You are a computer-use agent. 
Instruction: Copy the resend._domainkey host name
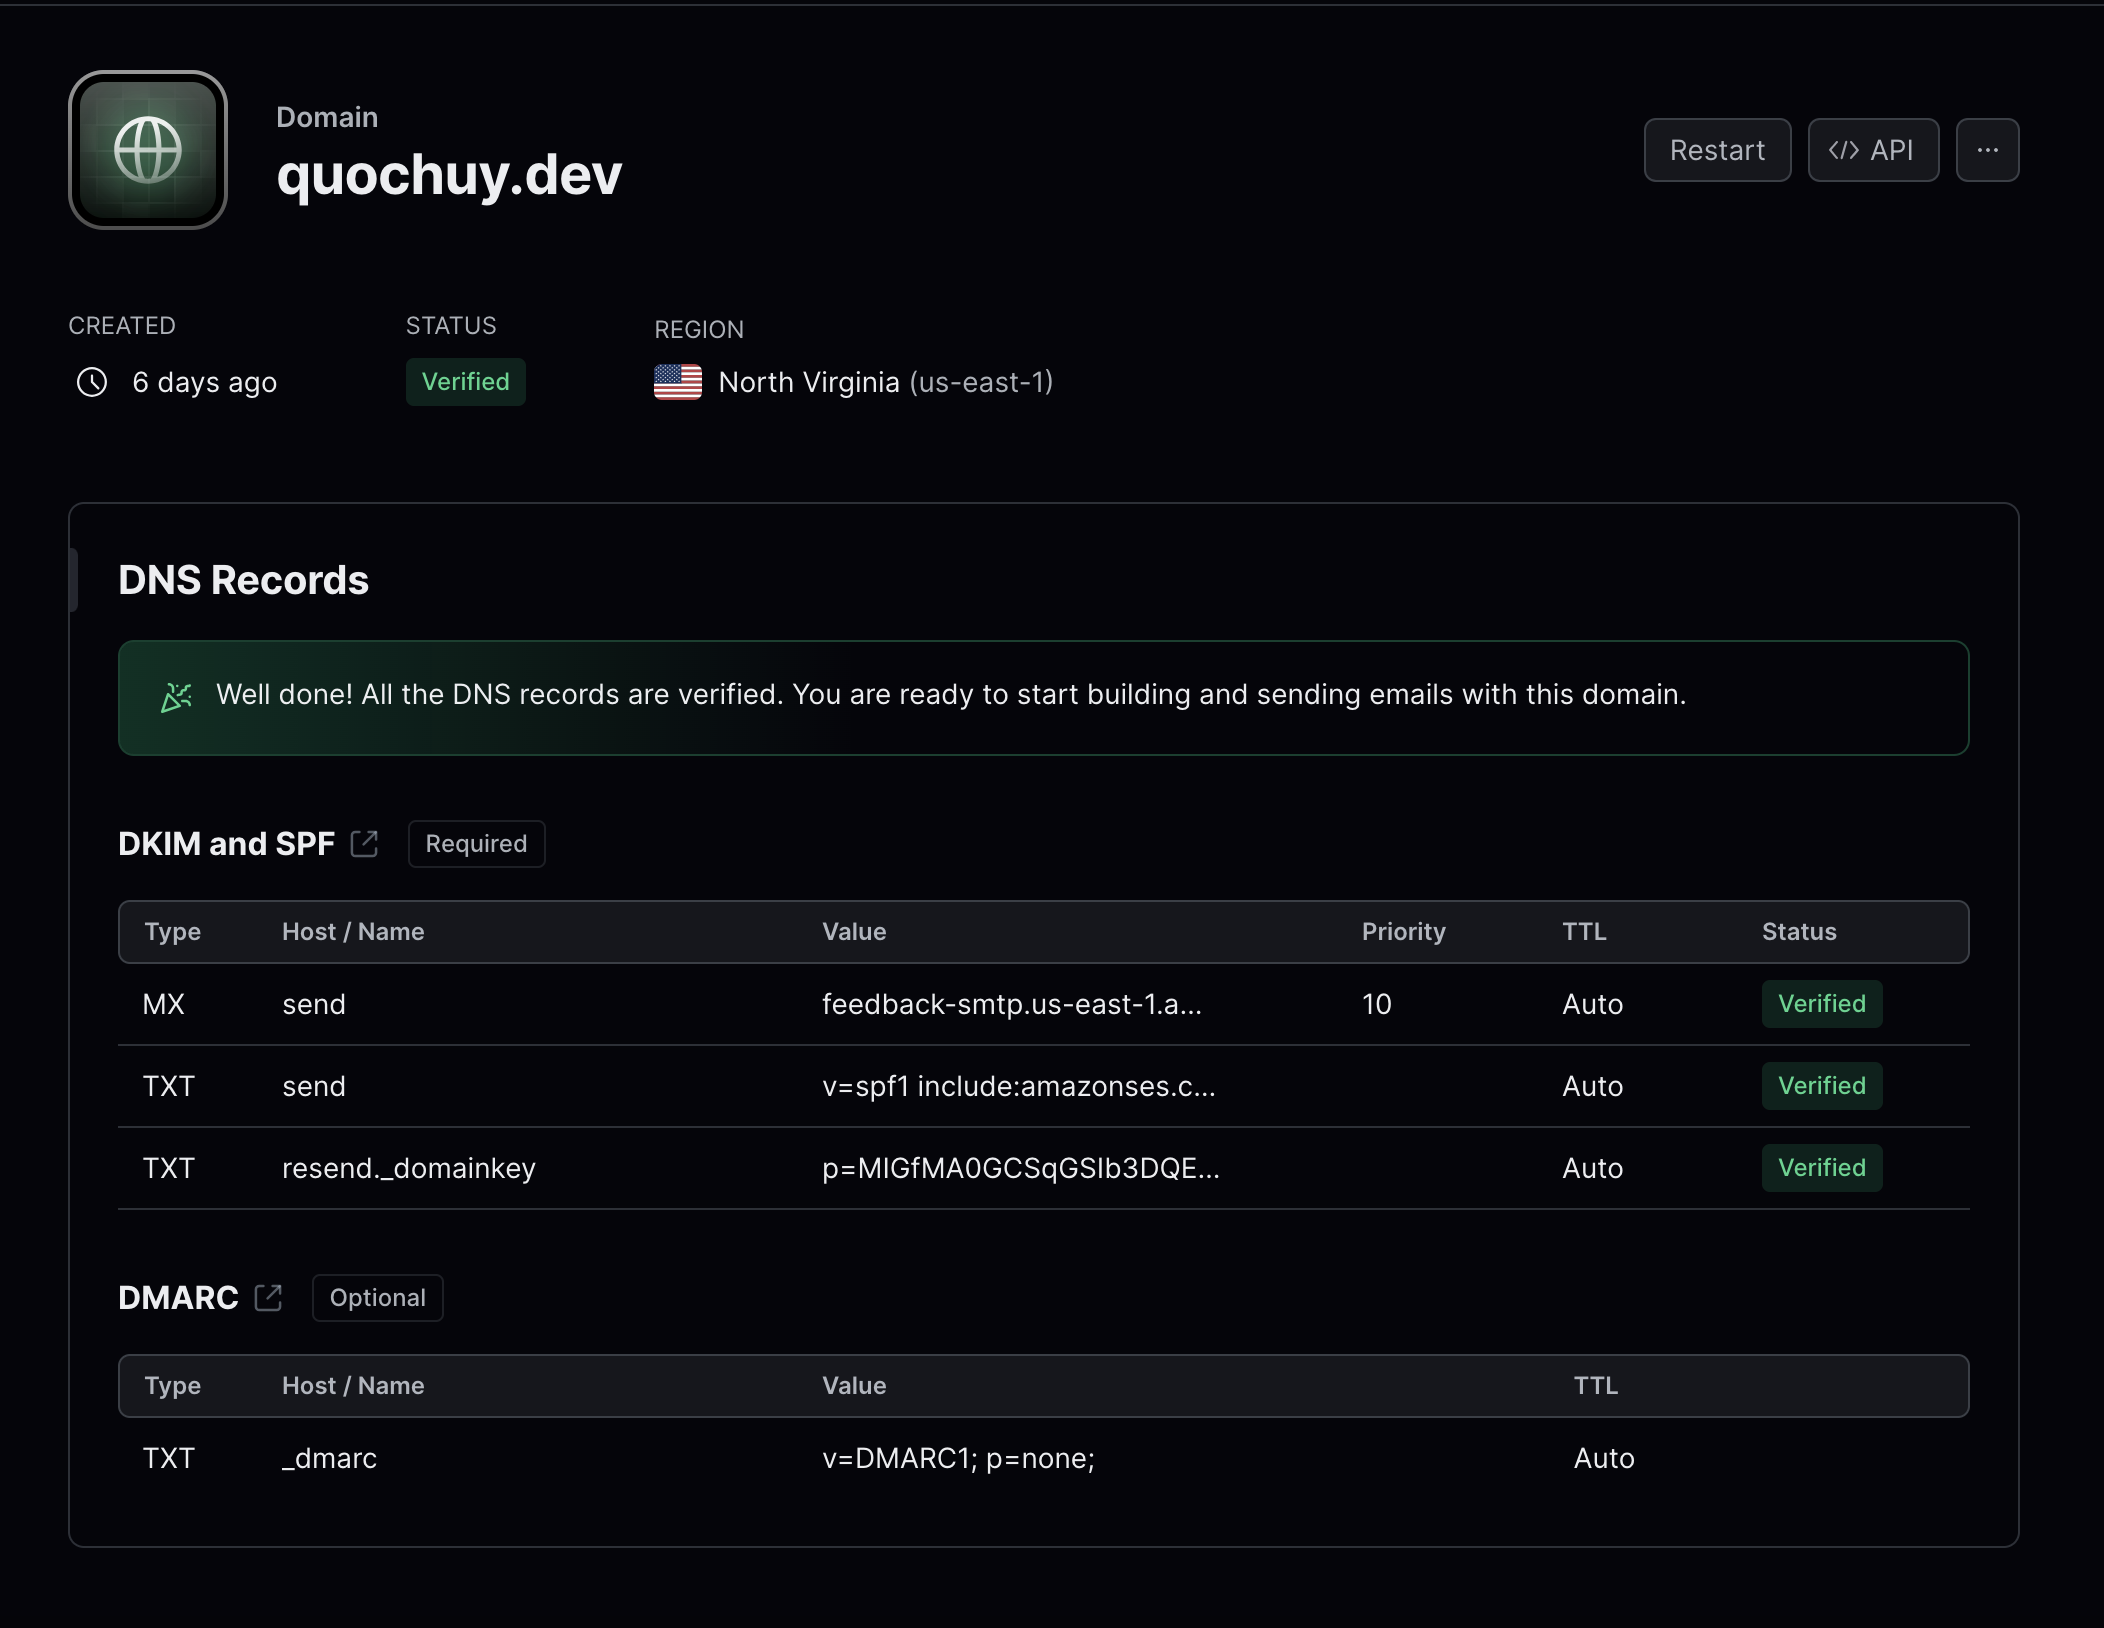408,1168
